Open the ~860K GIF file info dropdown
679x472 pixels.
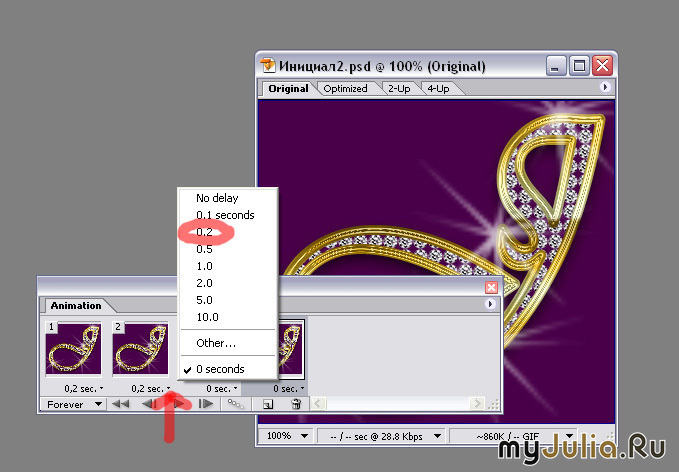513,436
